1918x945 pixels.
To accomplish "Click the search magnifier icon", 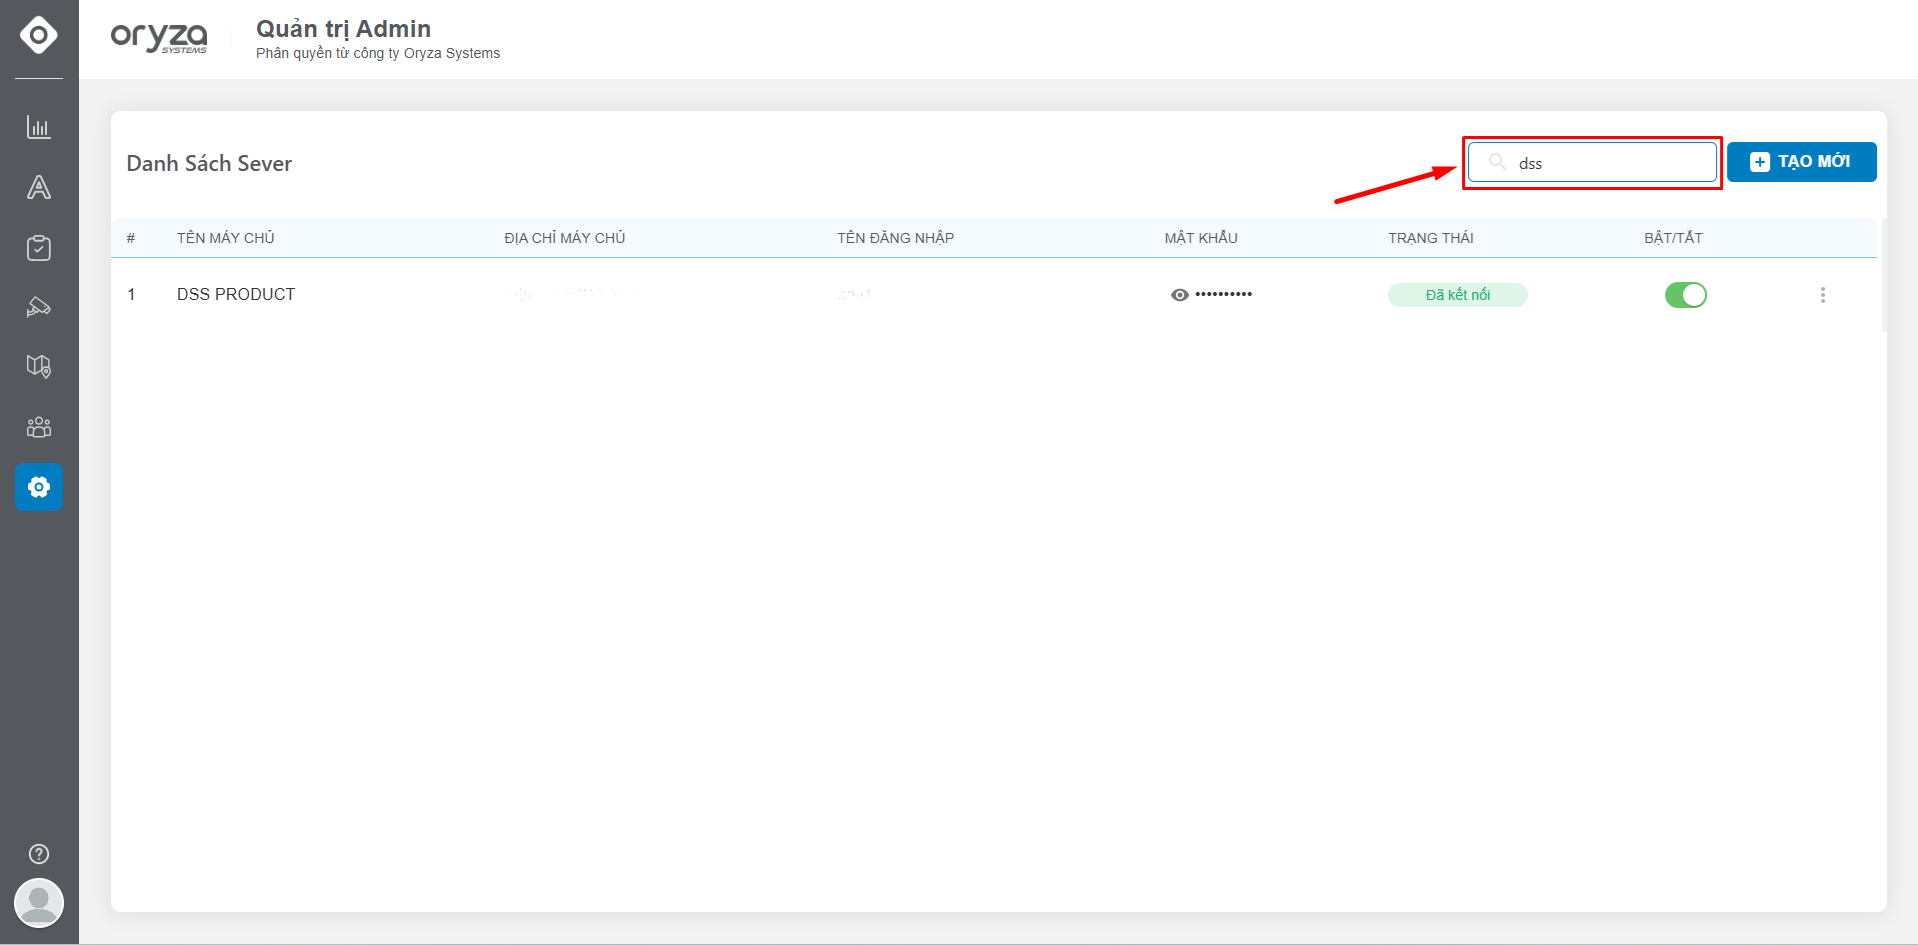I will (x=1497, y=162).
